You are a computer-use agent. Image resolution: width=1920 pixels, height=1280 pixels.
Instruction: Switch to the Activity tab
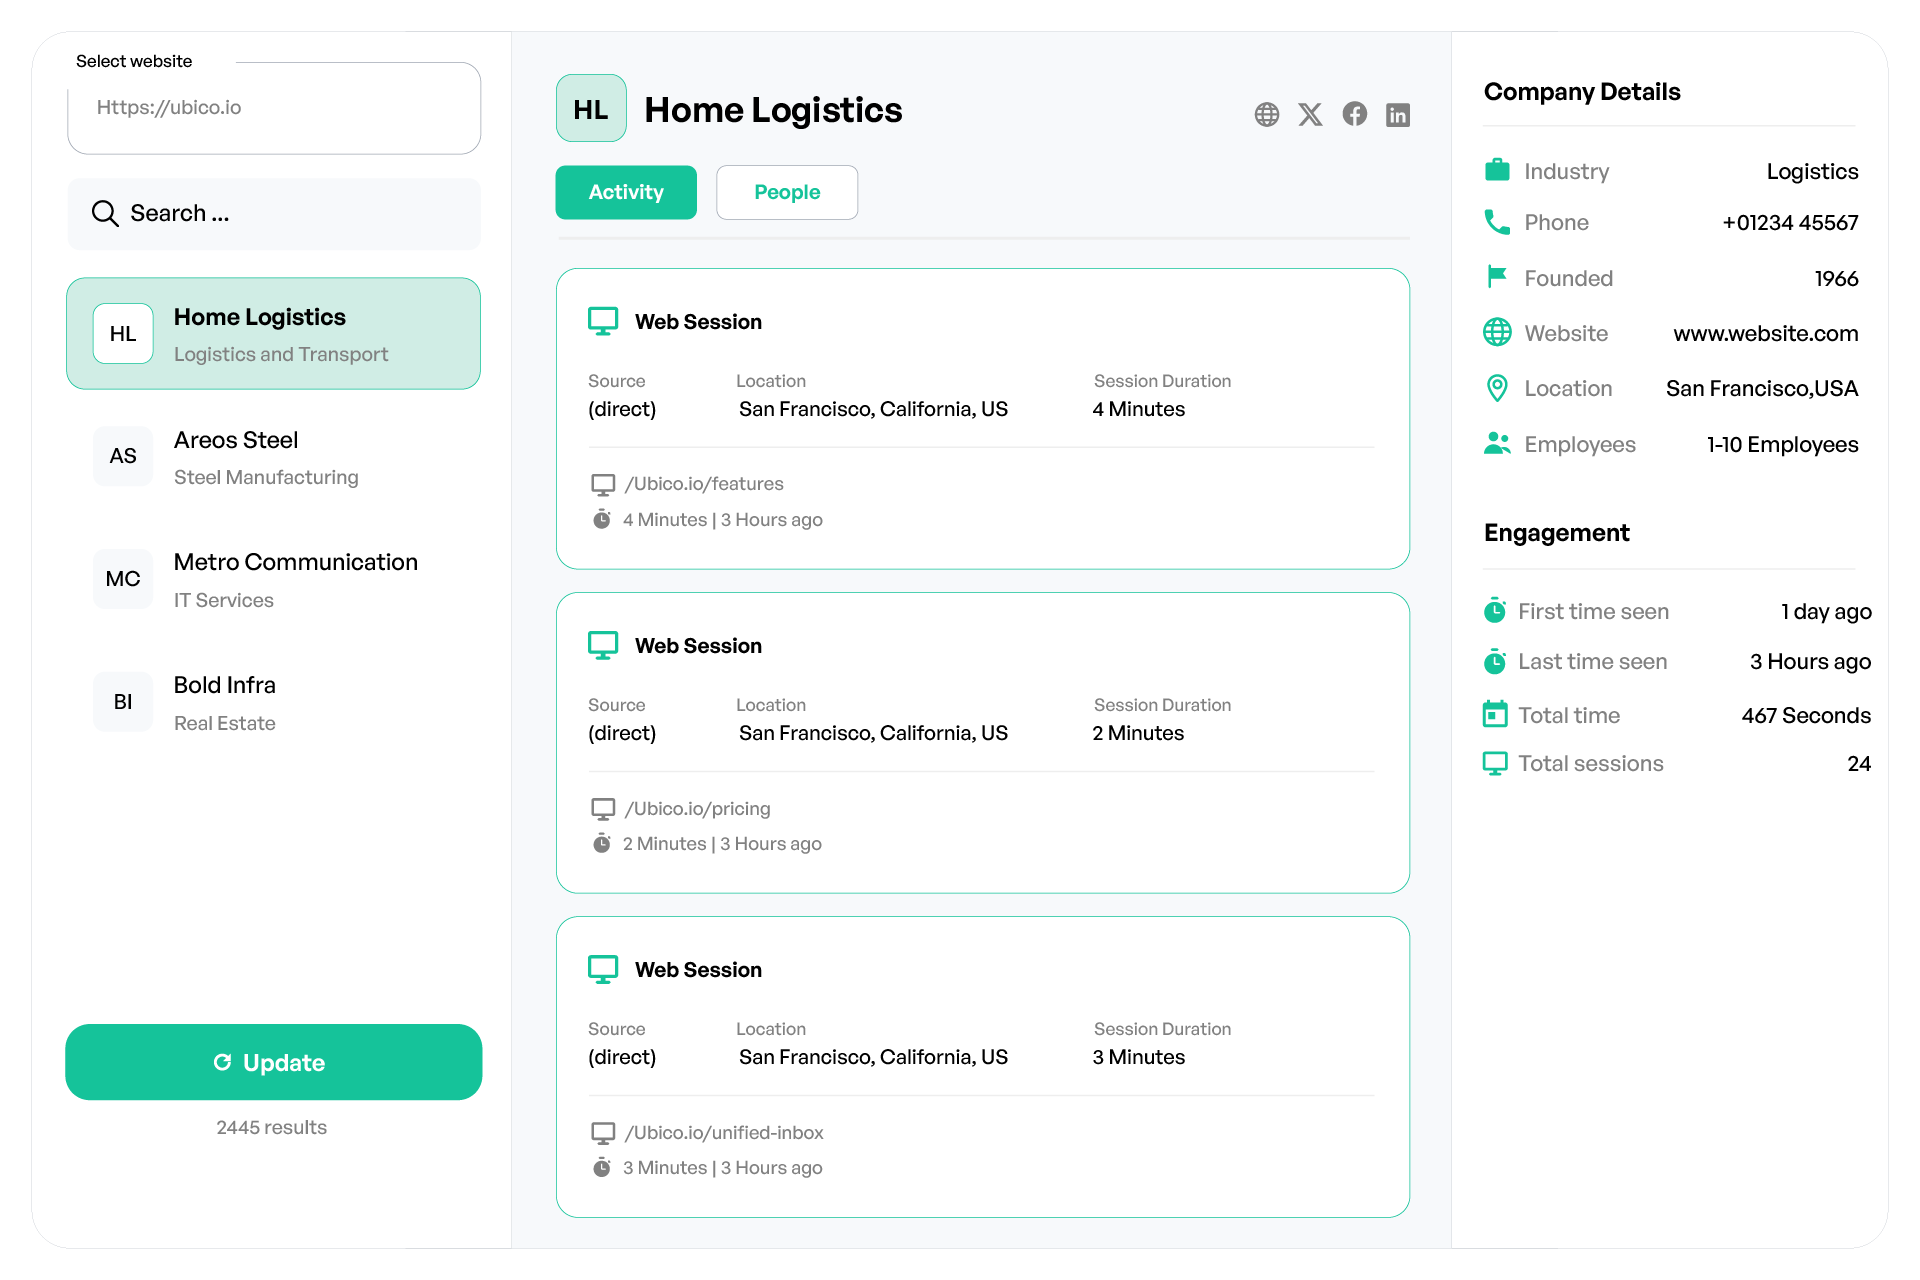point(626,192)
